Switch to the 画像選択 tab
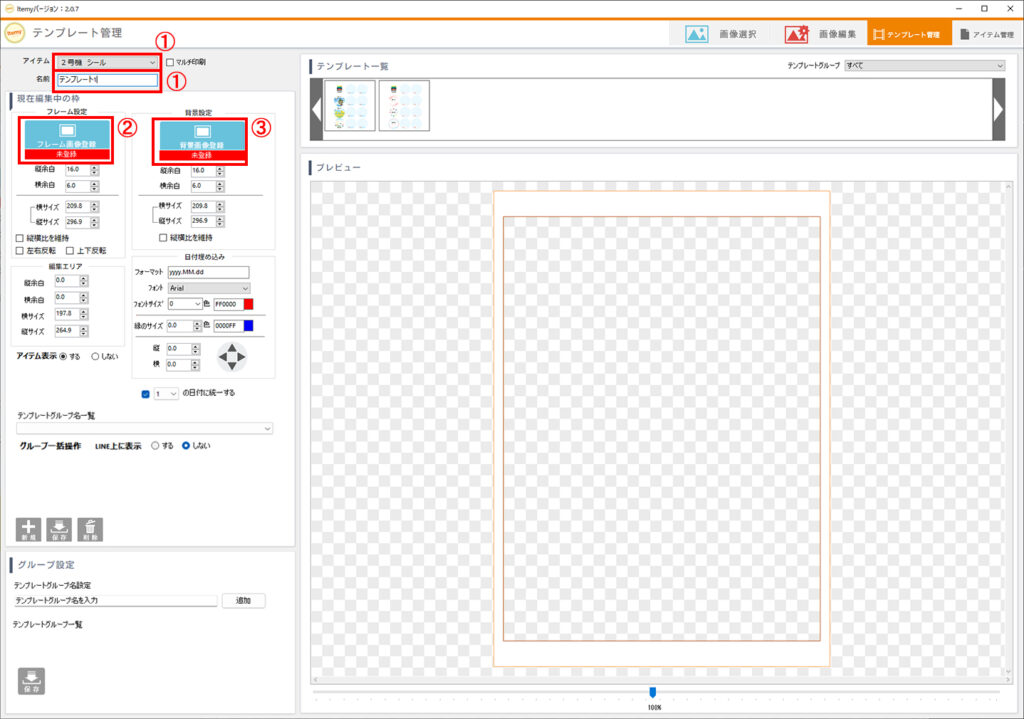1024x719 pixels. 721,33
